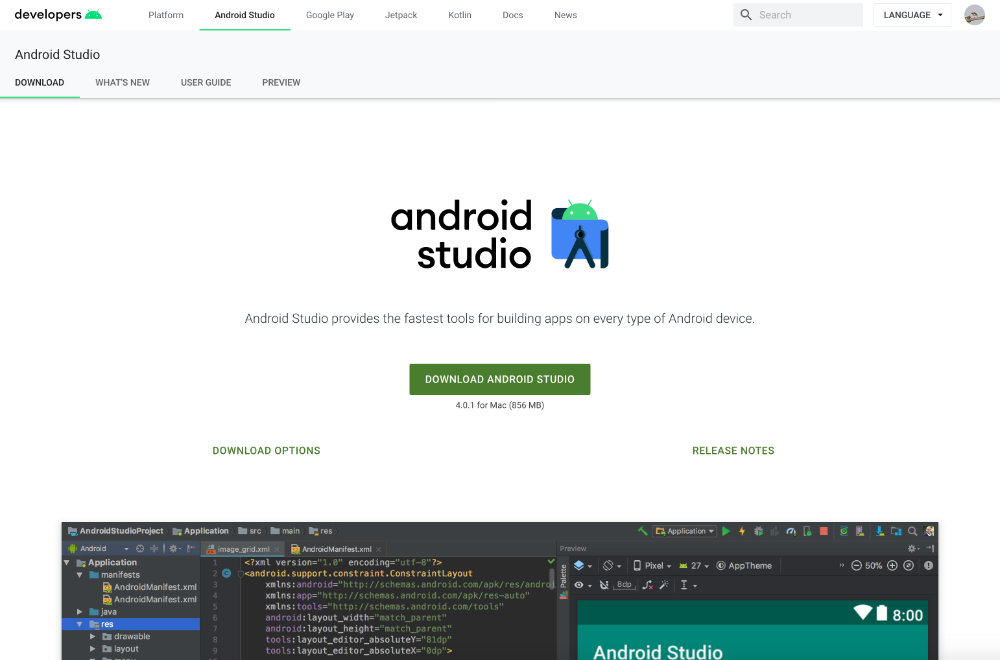Switch to the WHAT'S NEW tab
The image size is (1000, 660).
tap(122, 82)
